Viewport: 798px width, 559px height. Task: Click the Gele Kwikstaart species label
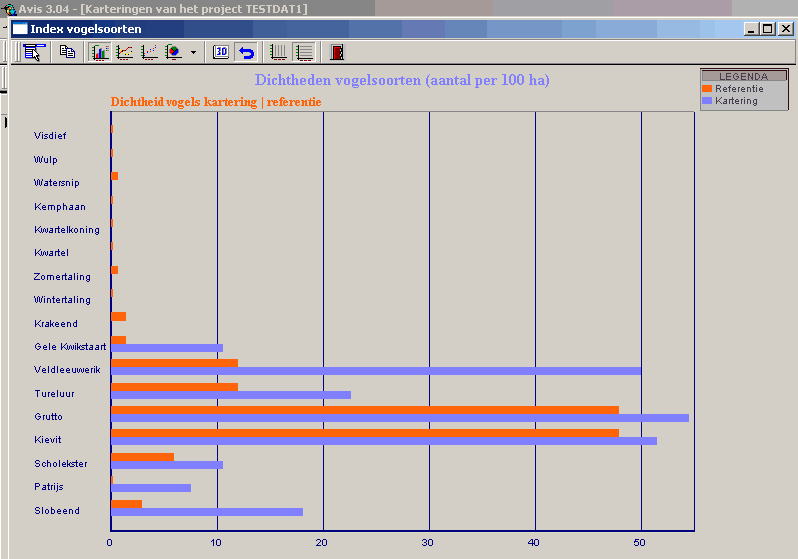coord(70,347)
